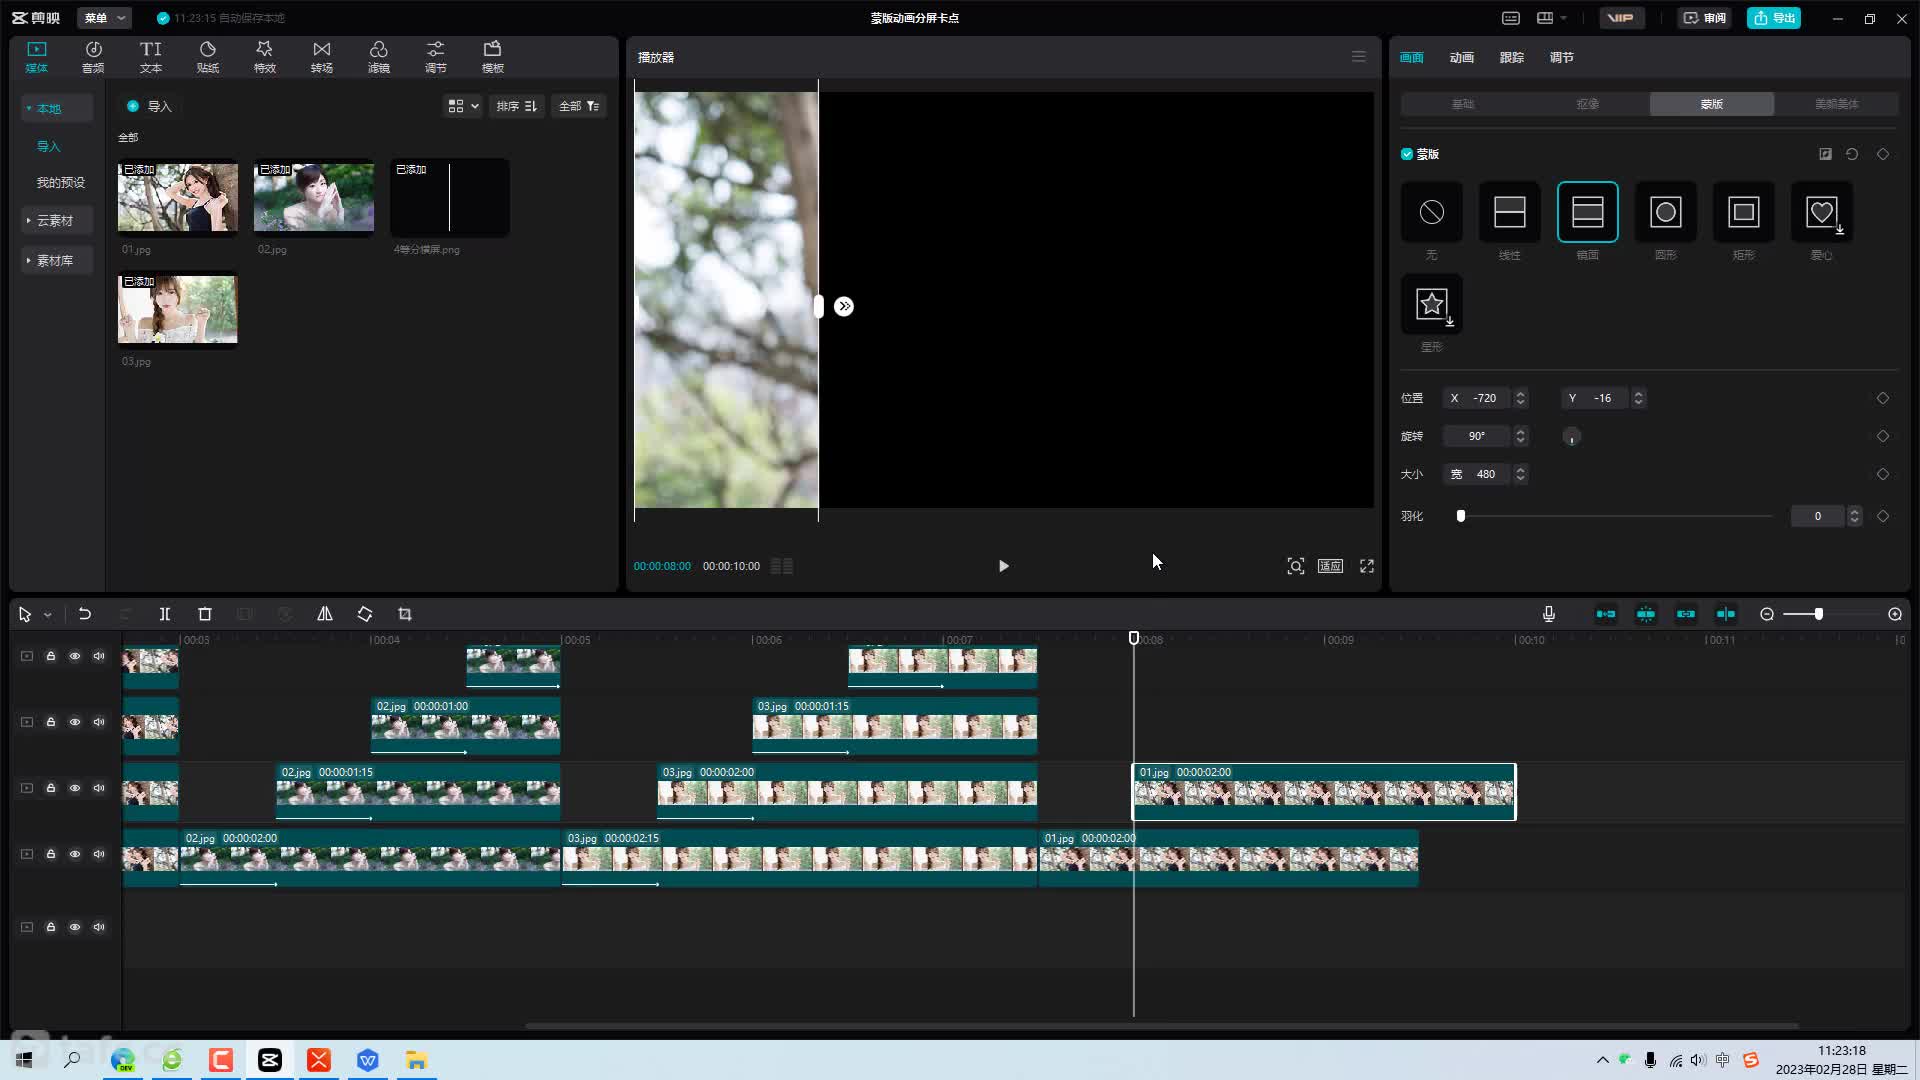Expand the 素材库 material library item
Image resolution: width=1920 pixels, height=1080 pixels.
[x=57, y=260]
